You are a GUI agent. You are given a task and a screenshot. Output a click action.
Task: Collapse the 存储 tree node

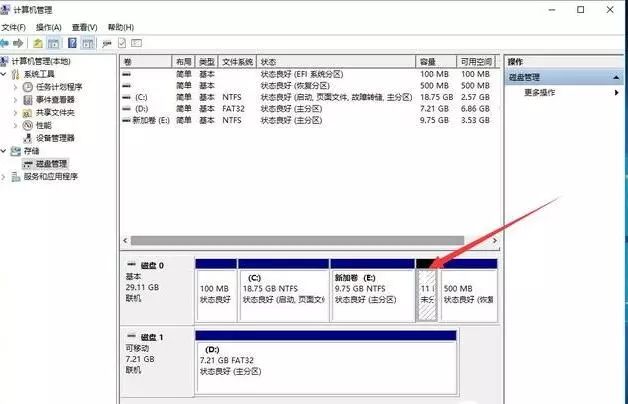coord(4,151)
